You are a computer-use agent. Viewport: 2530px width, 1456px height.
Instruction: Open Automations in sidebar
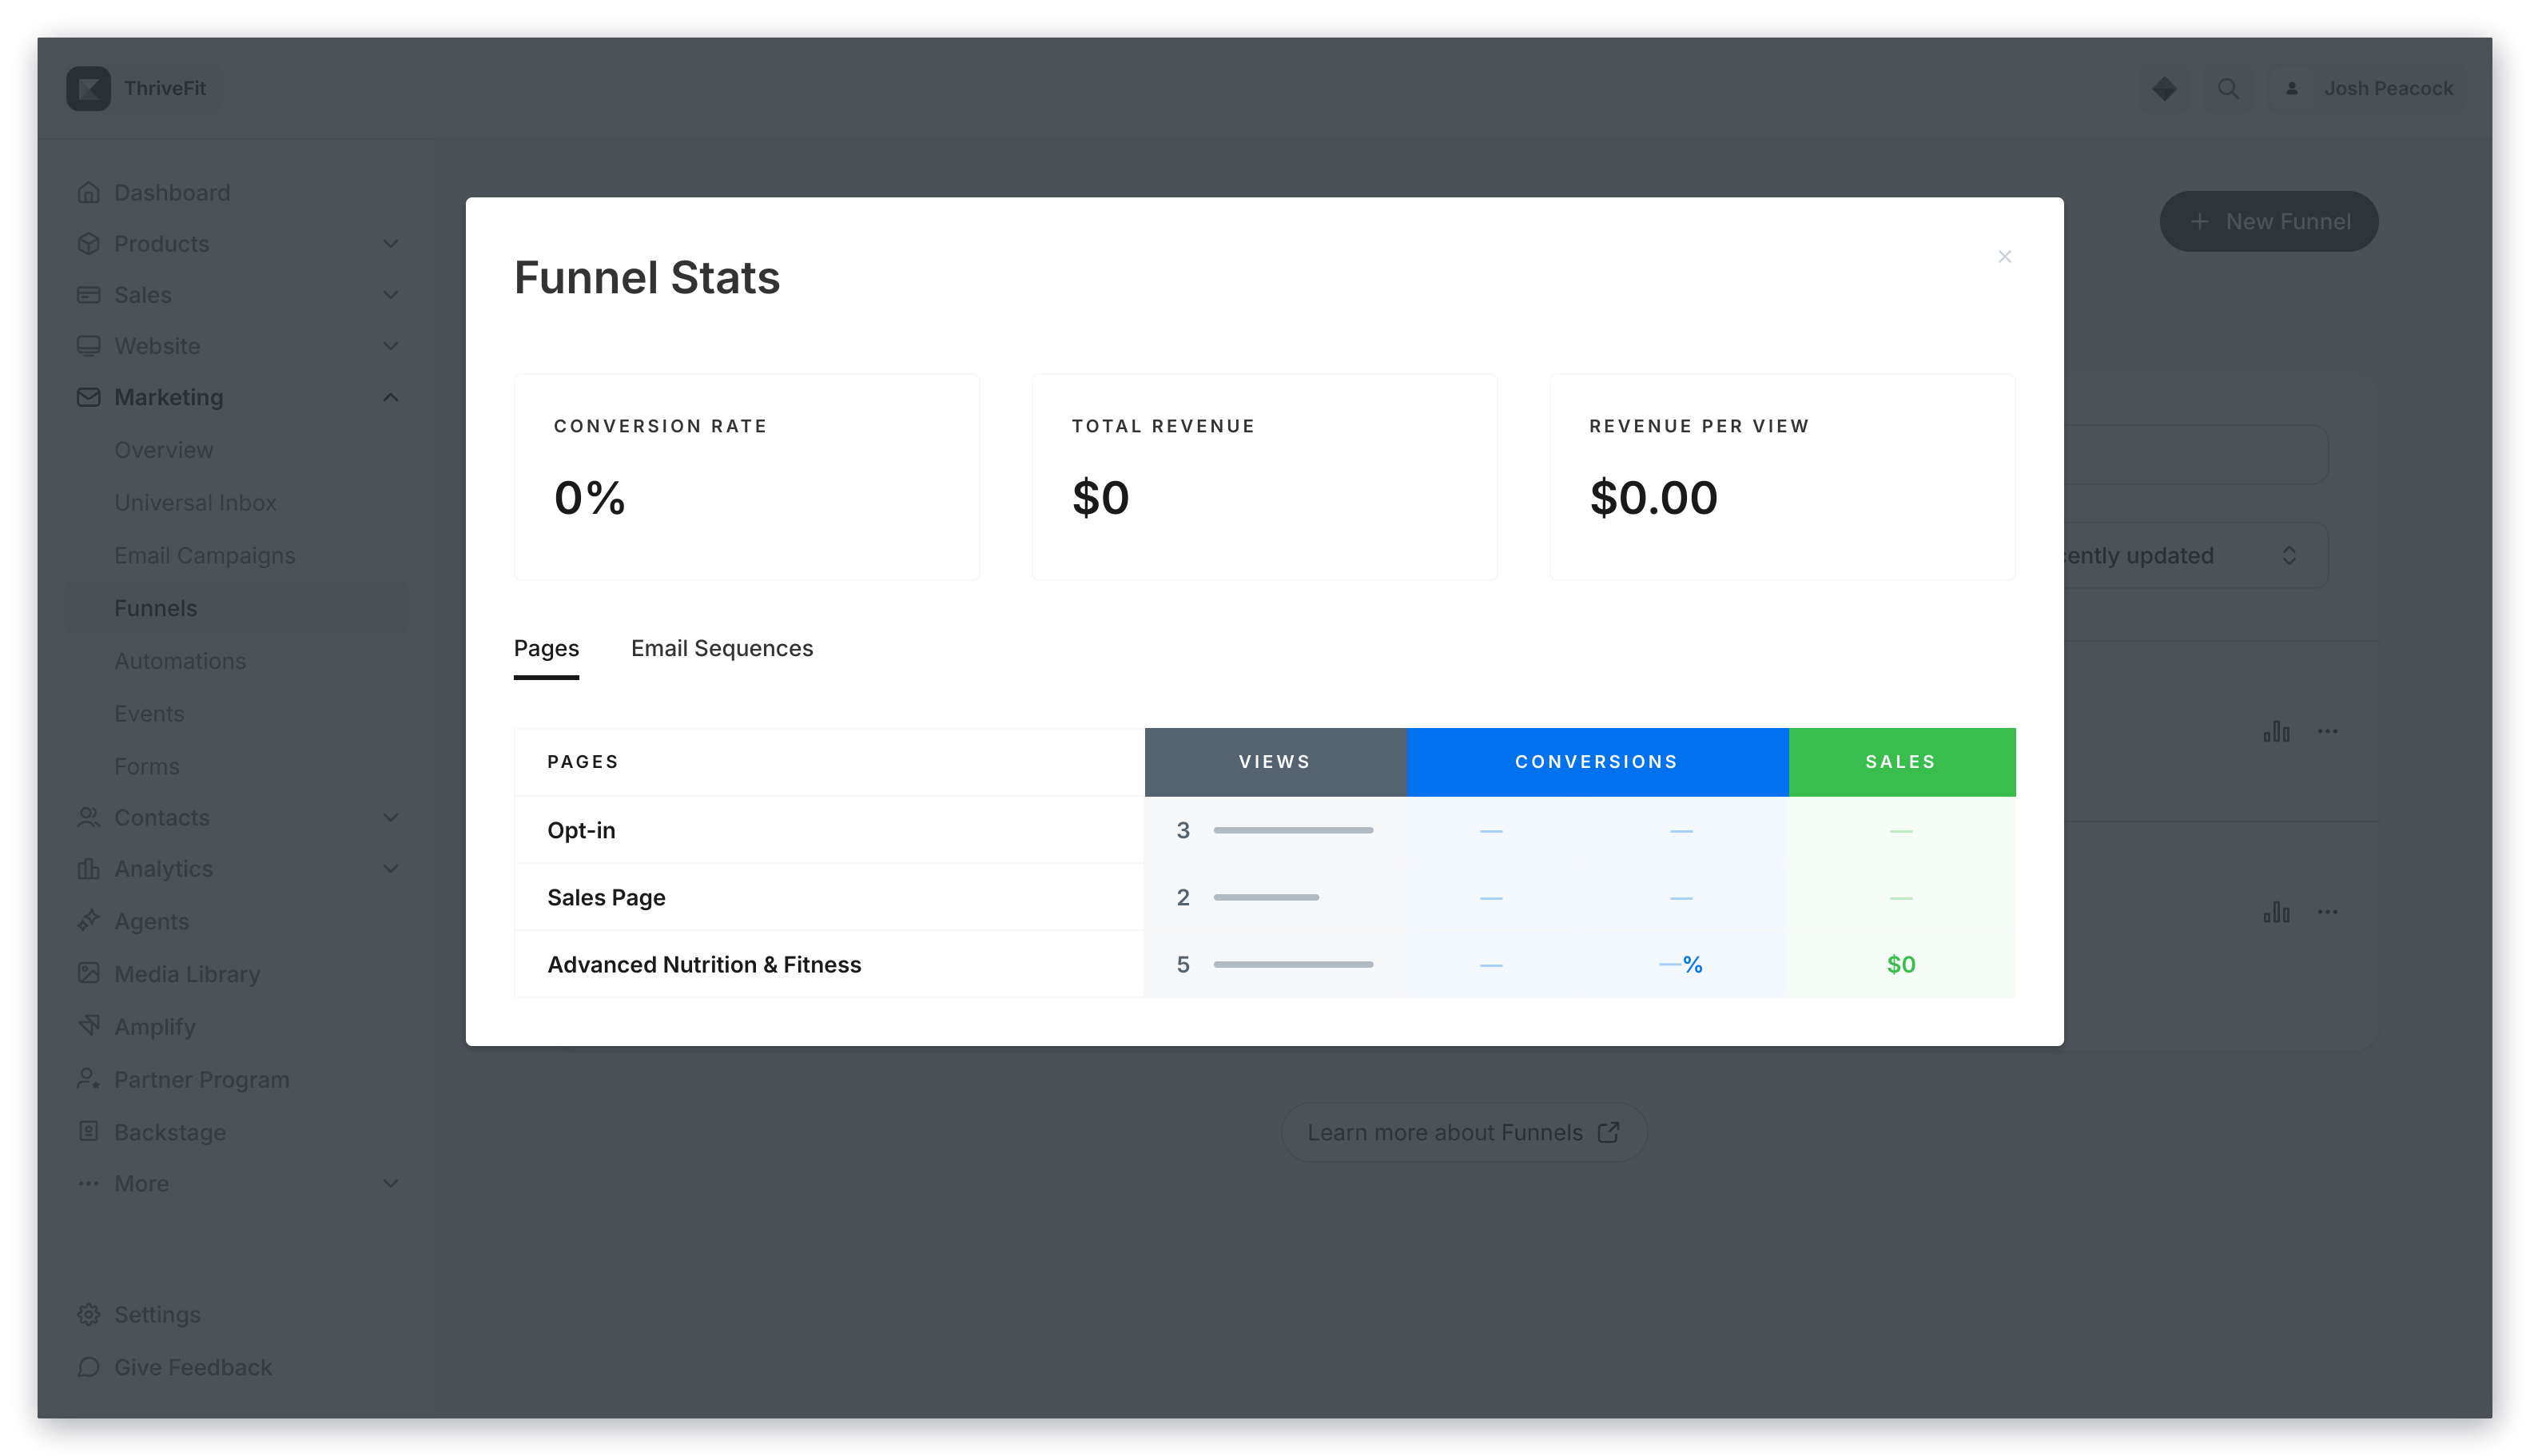click(x=180, y=661)
